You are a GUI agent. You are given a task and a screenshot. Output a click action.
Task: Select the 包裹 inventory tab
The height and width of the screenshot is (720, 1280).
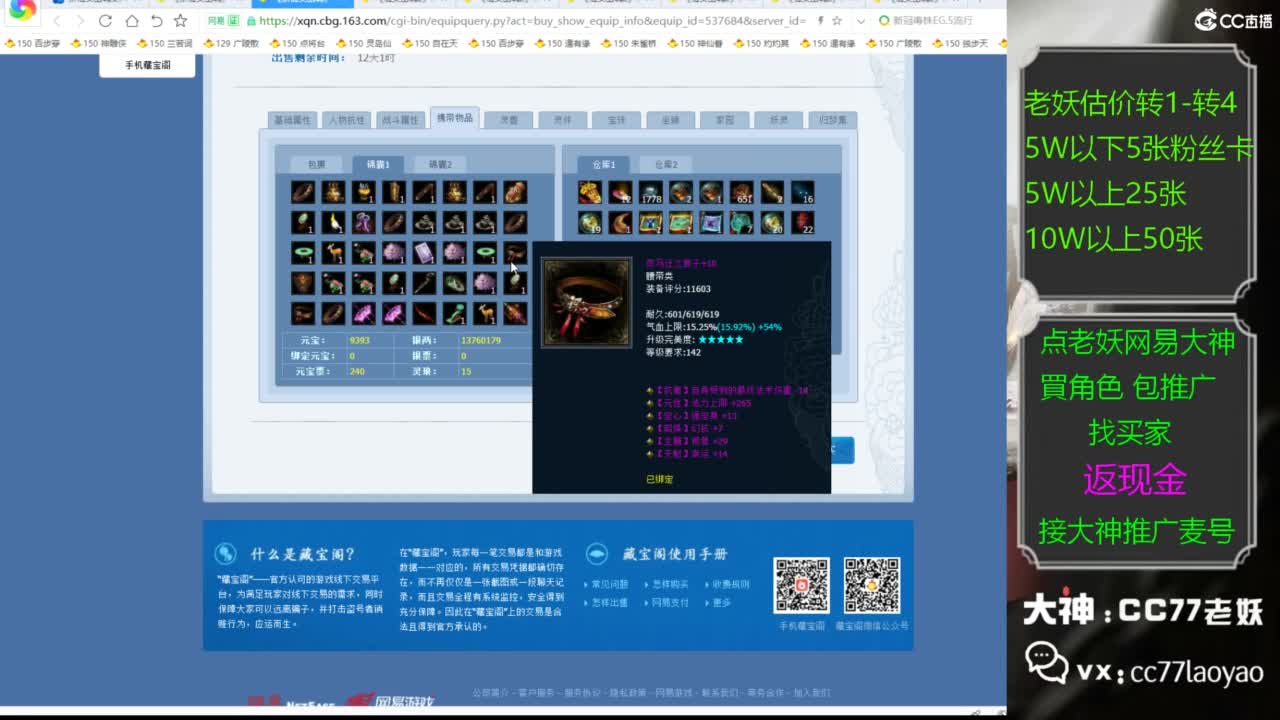[x=316, y=164]
